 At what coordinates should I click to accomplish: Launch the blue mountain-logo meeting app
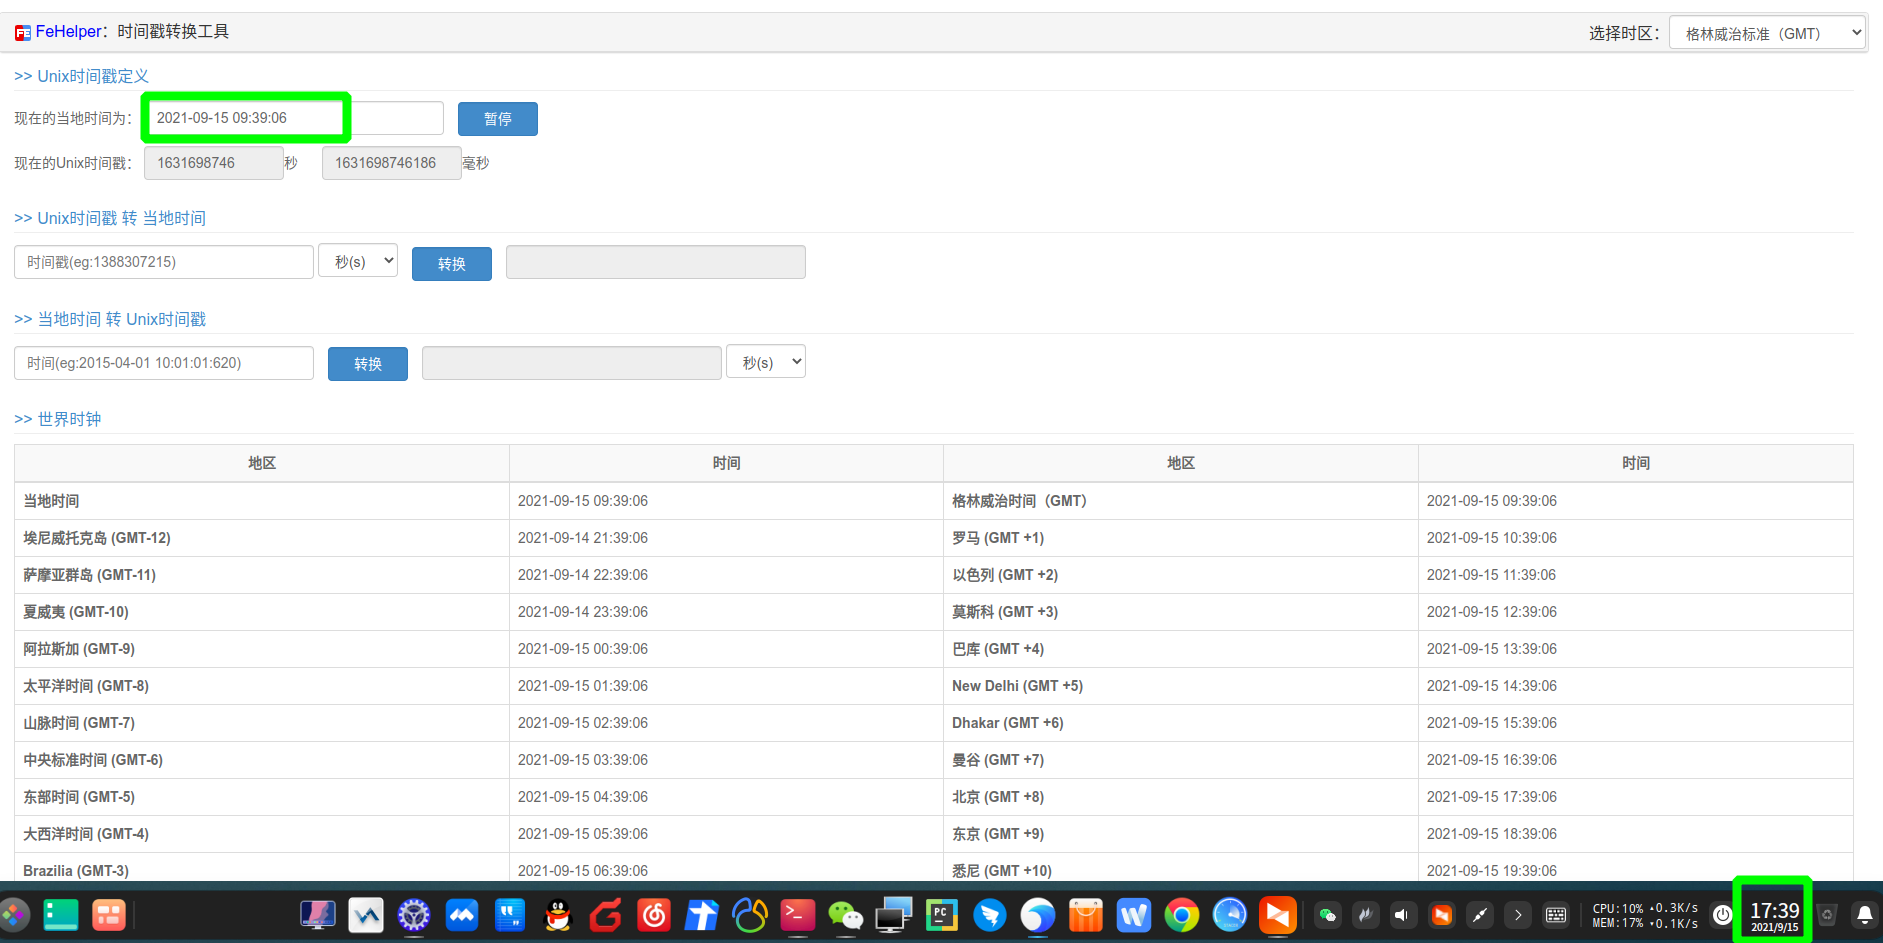point(462,914)
